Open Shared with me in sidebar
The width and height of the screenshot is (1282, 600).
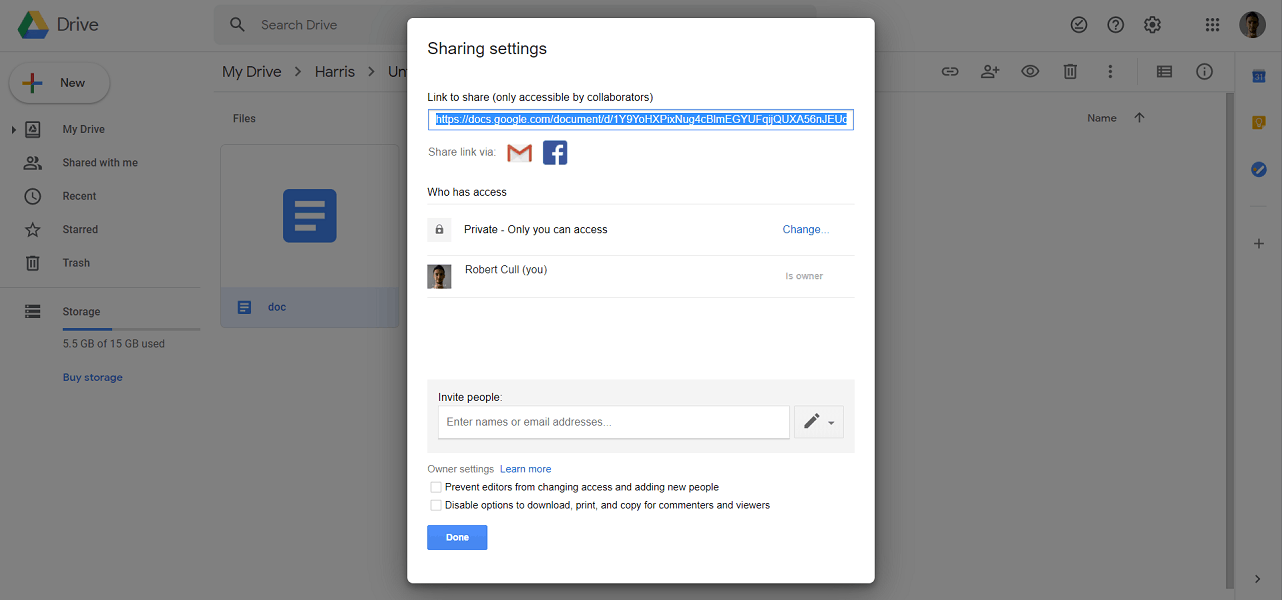[x=100, y=163]
